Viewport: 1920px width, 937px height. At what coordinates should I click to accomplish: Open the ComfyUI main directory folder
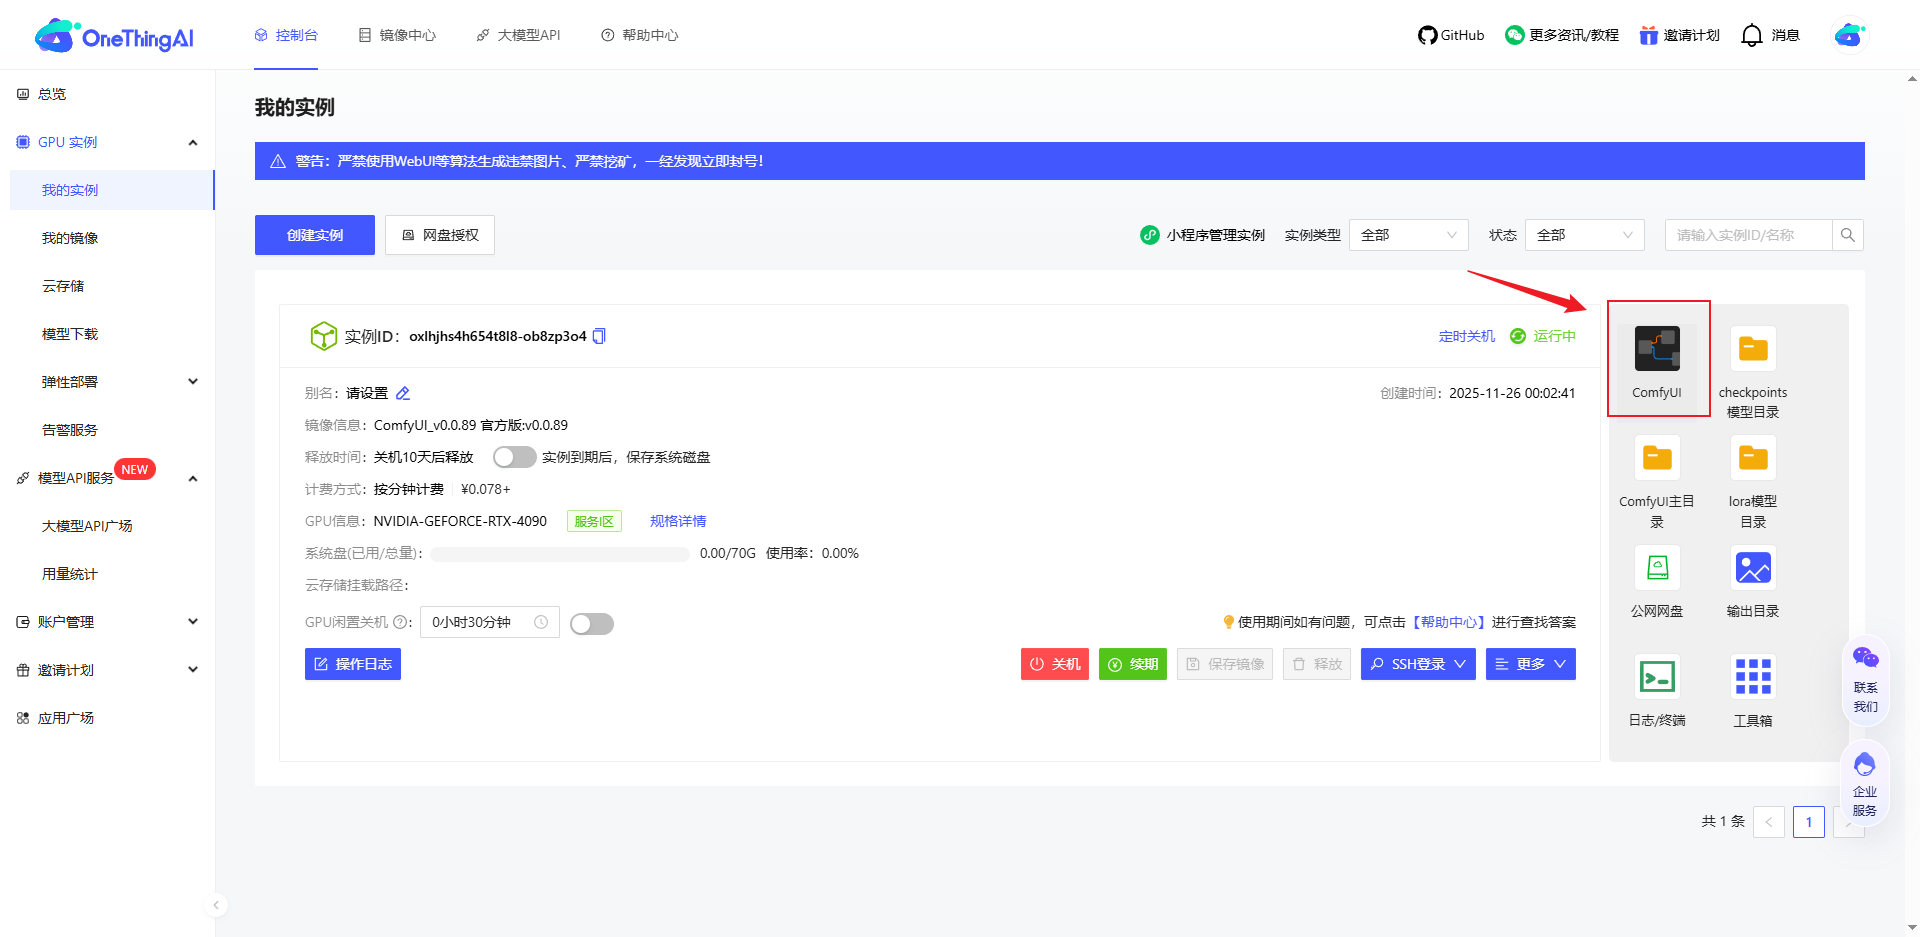1657,458
